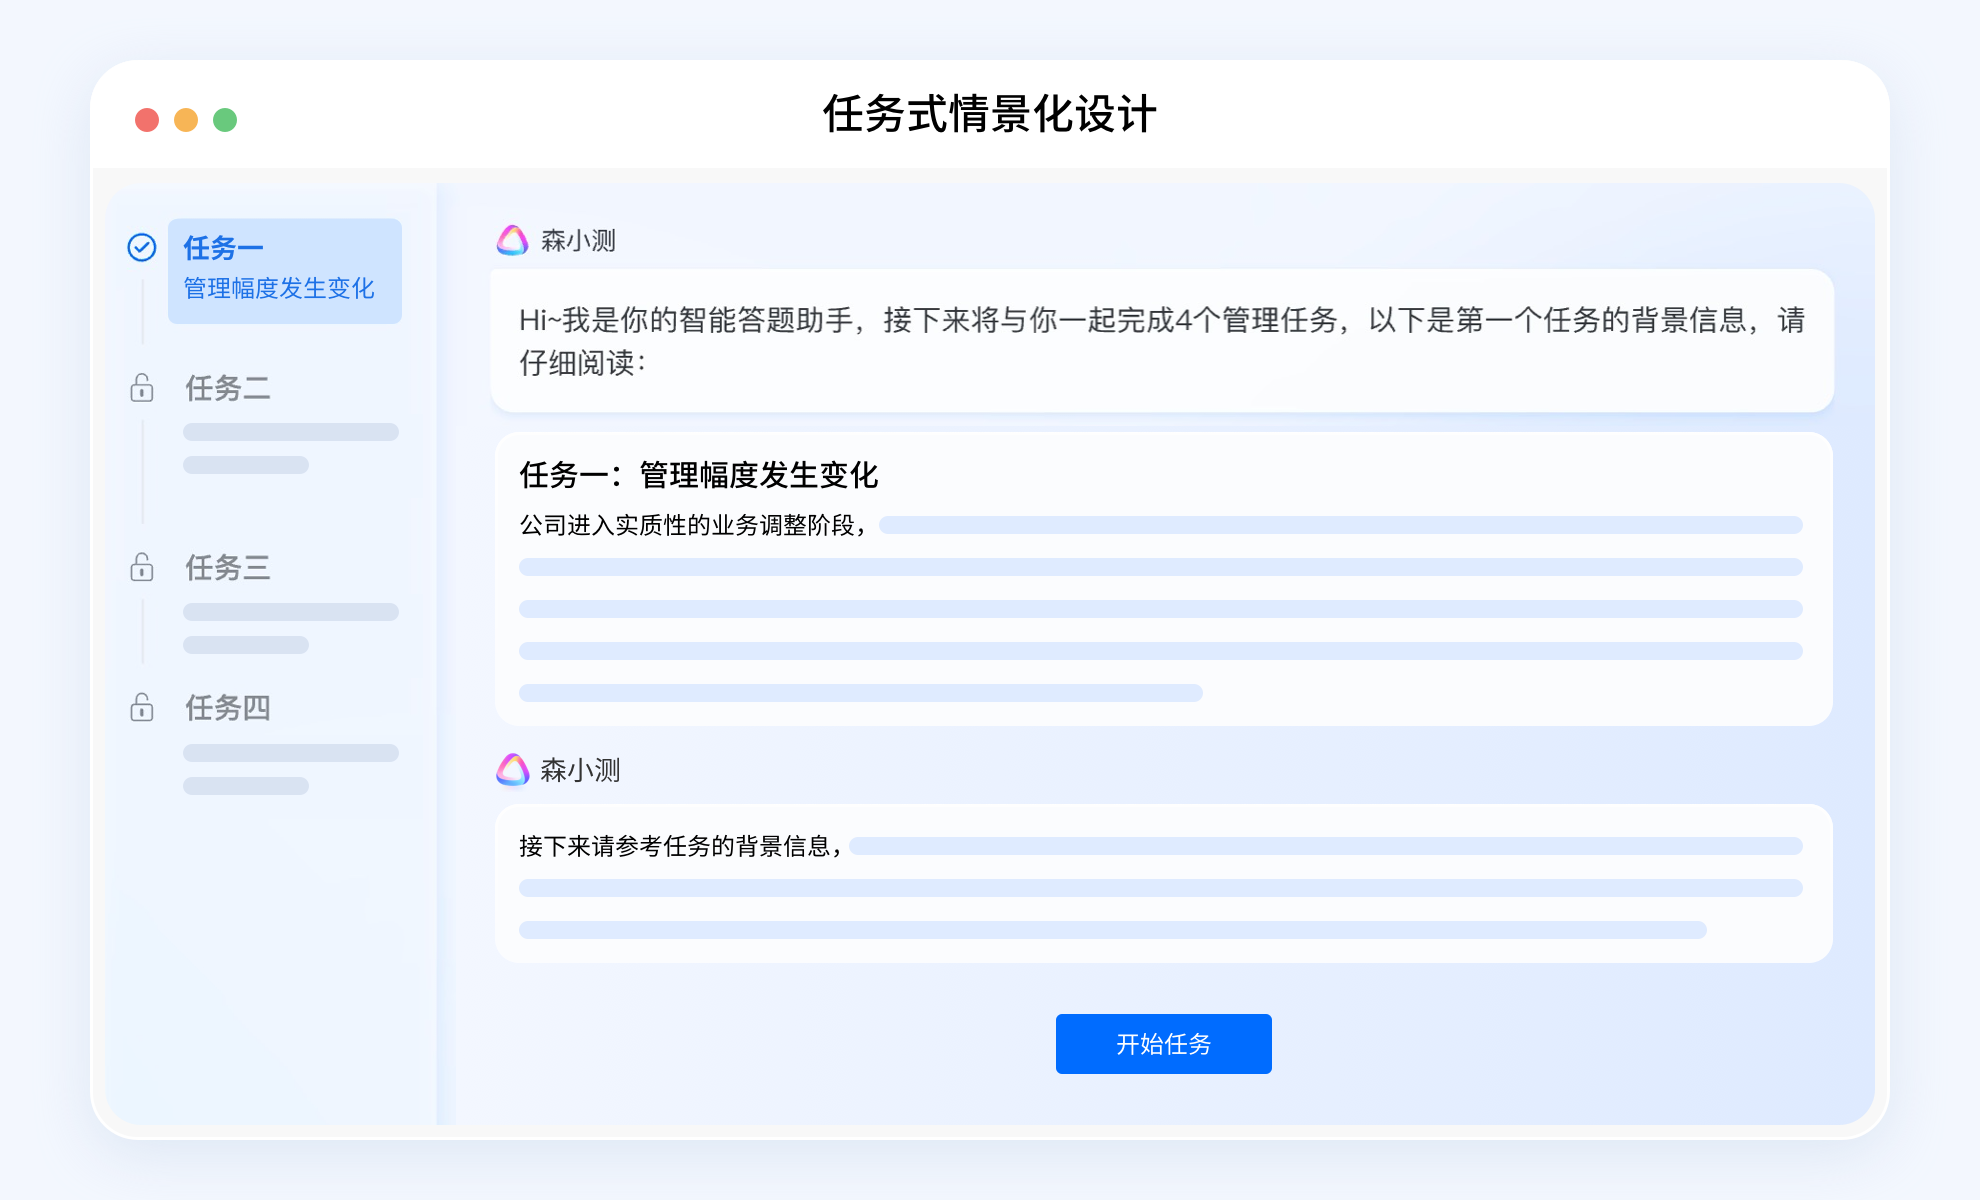Viewport: 1980px width, 1200px height.
Task: Open 任务四 in the sidebar
Action: 228,708
